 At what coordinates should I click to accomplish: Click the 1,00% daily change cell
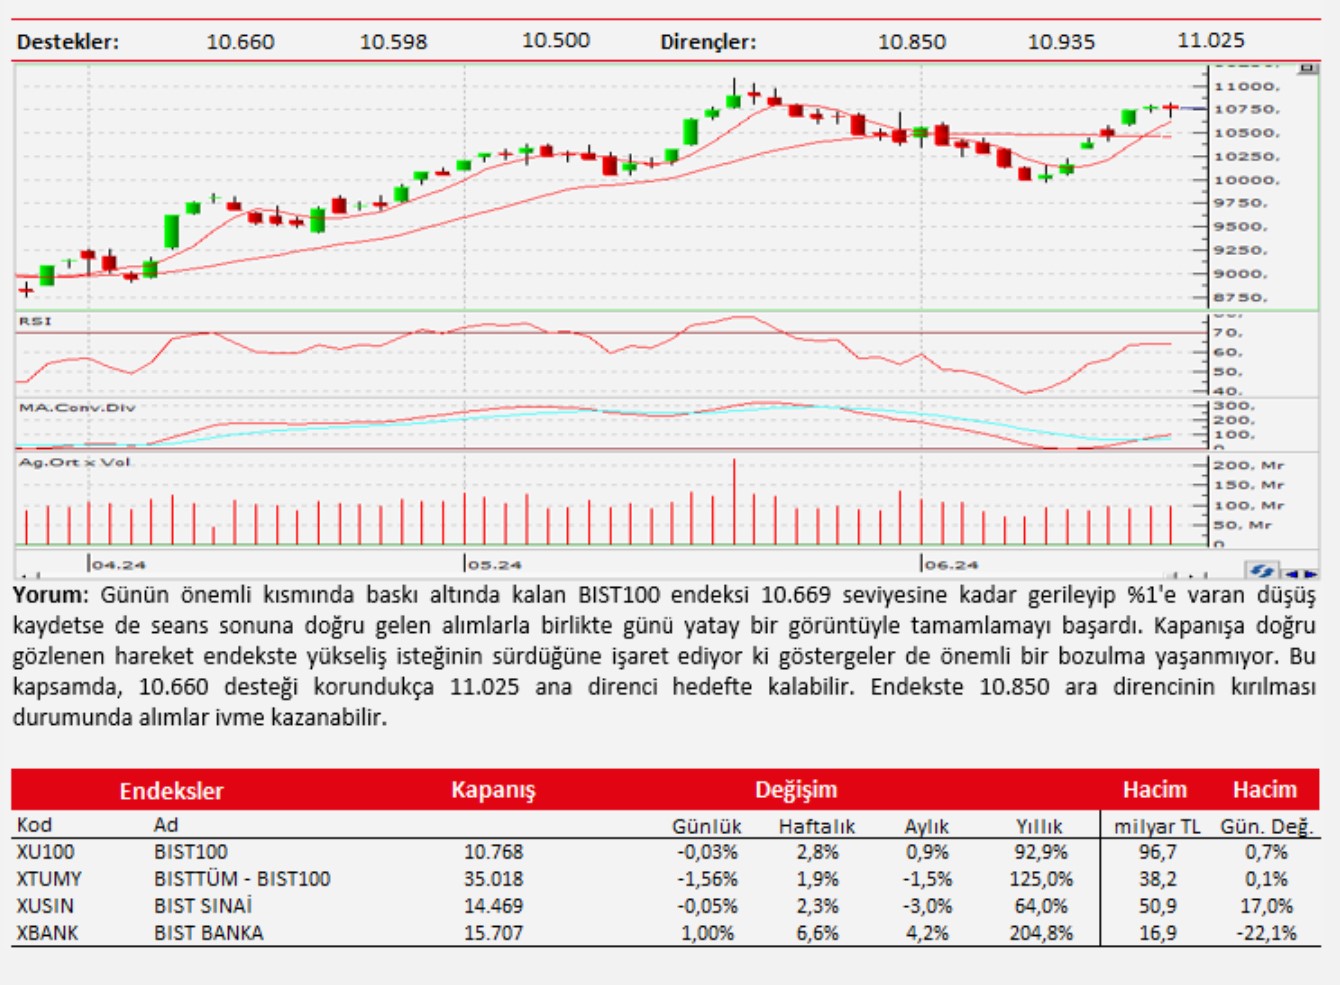coord(707,933)
